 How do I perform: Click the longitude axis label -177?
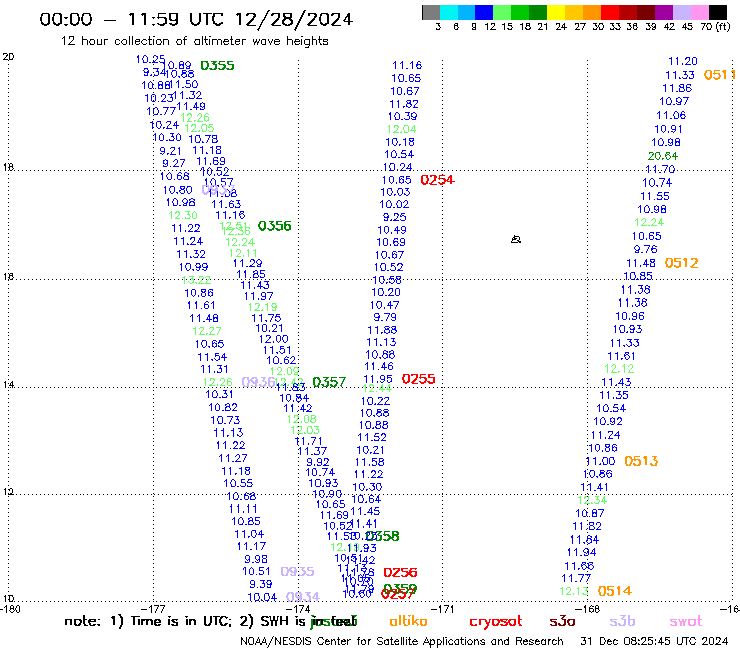pos(153,609)
